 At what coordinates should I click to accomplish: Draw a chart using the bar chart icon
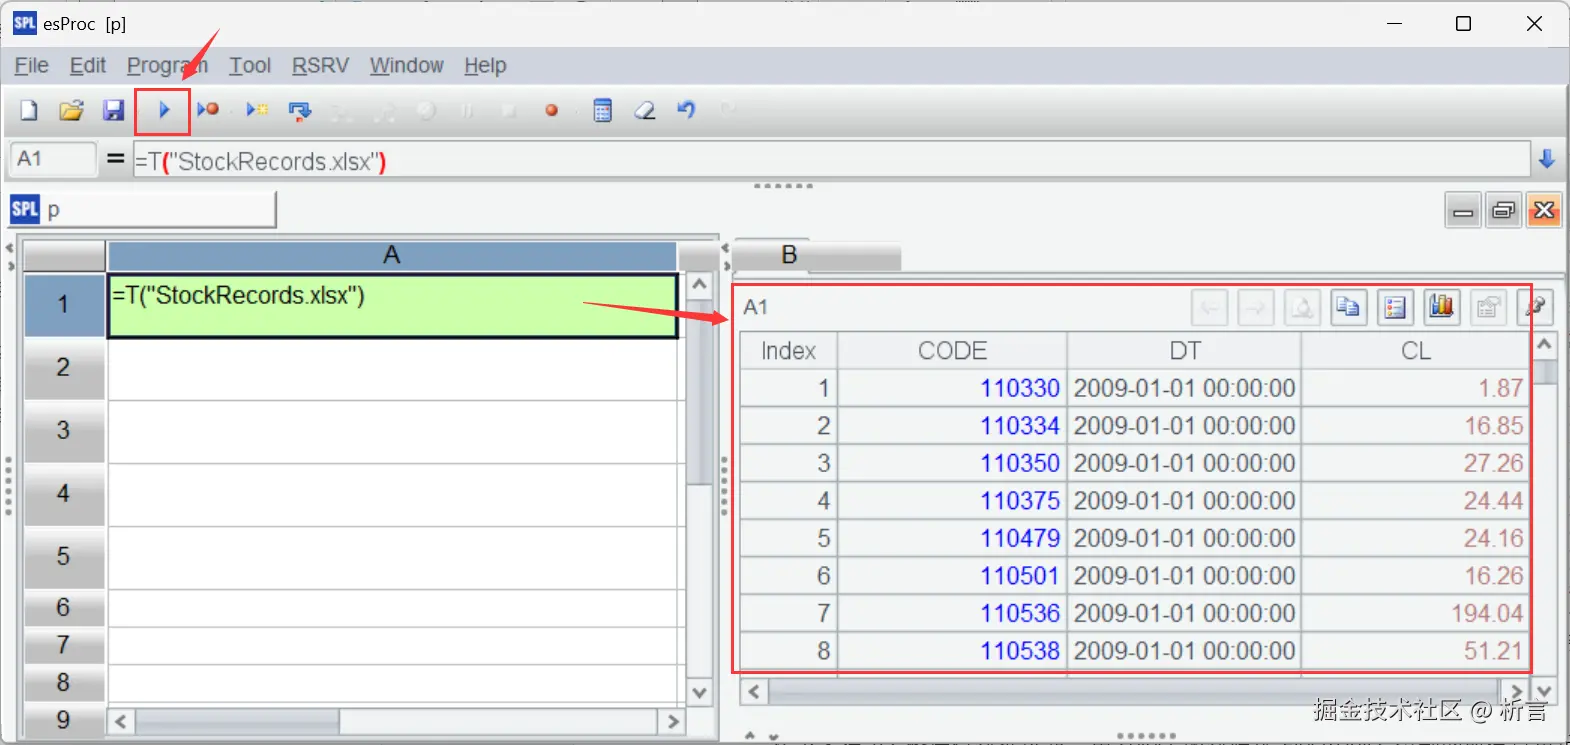pos(1442,307)
